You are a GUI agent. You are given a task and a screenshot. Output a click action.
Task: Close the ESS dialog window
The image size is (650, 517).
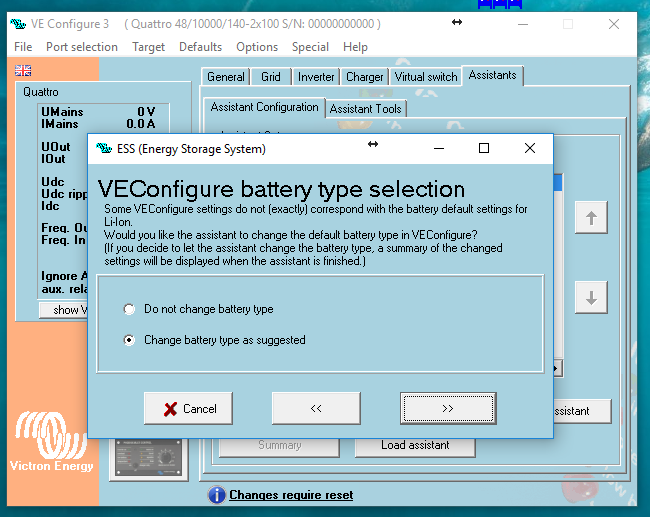(x=530, y=148)
